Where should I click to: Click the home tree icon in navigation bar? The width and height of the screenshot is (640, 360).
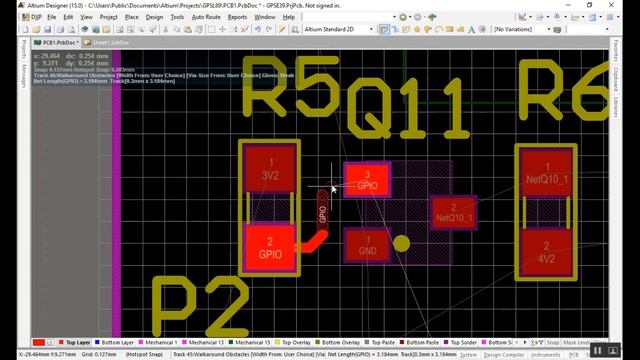coord(432,17)
